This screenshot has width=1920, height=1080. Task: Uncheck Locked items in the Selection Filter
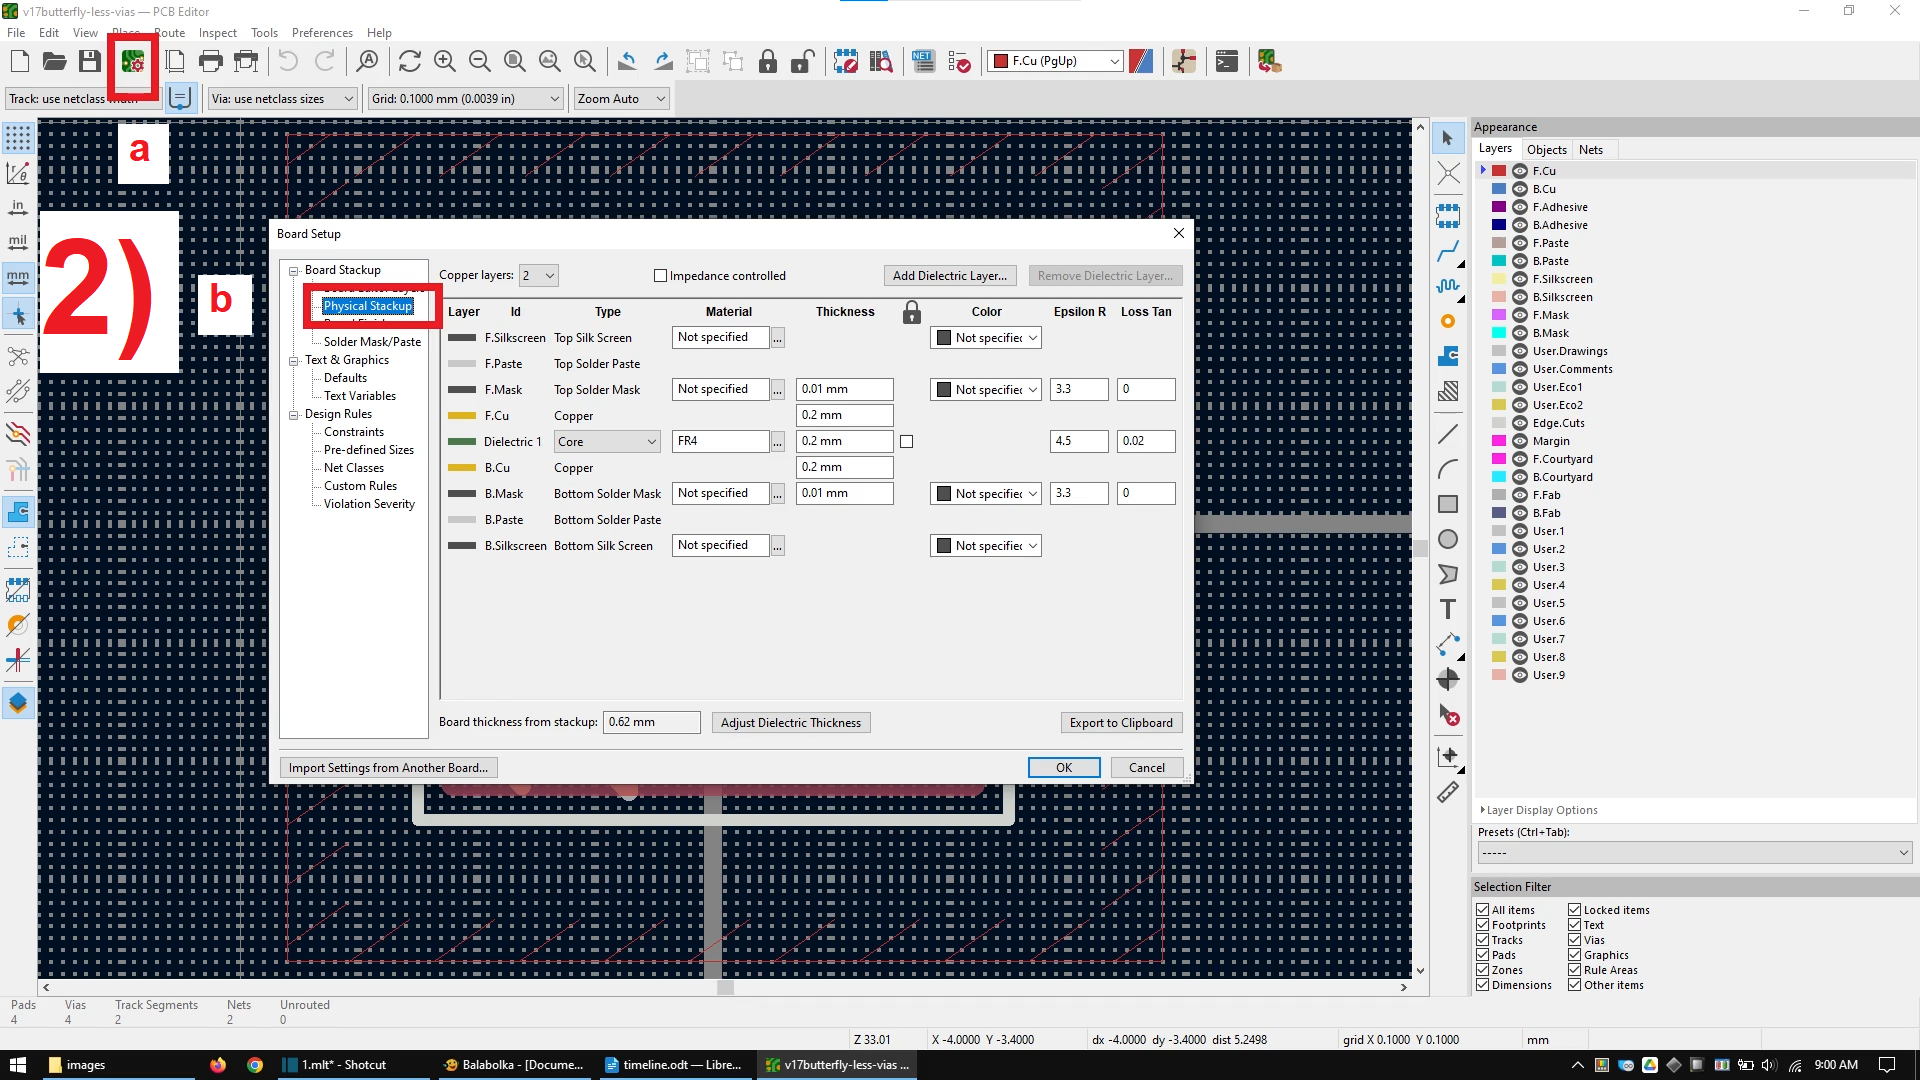pos(1576,910)
